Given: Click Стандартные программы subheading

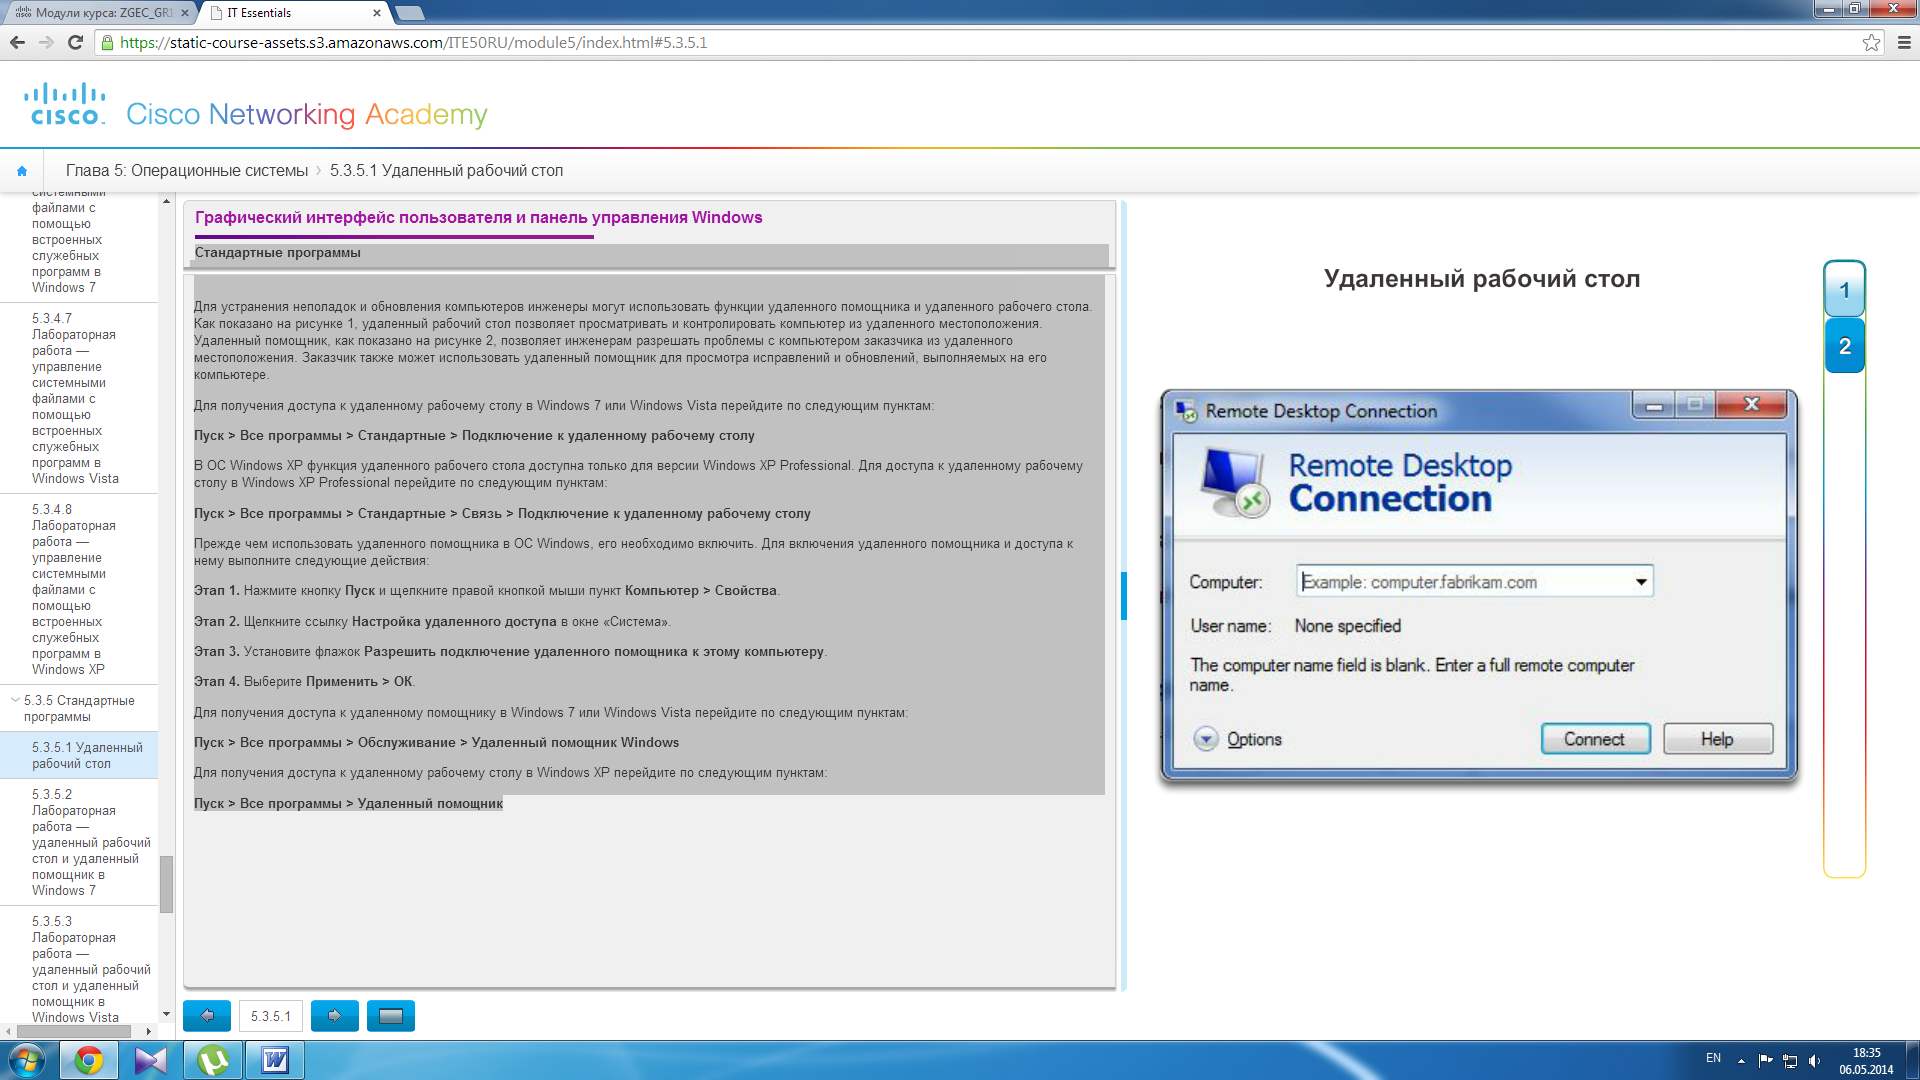Looking at the screenshot, I should coord(277,253).
